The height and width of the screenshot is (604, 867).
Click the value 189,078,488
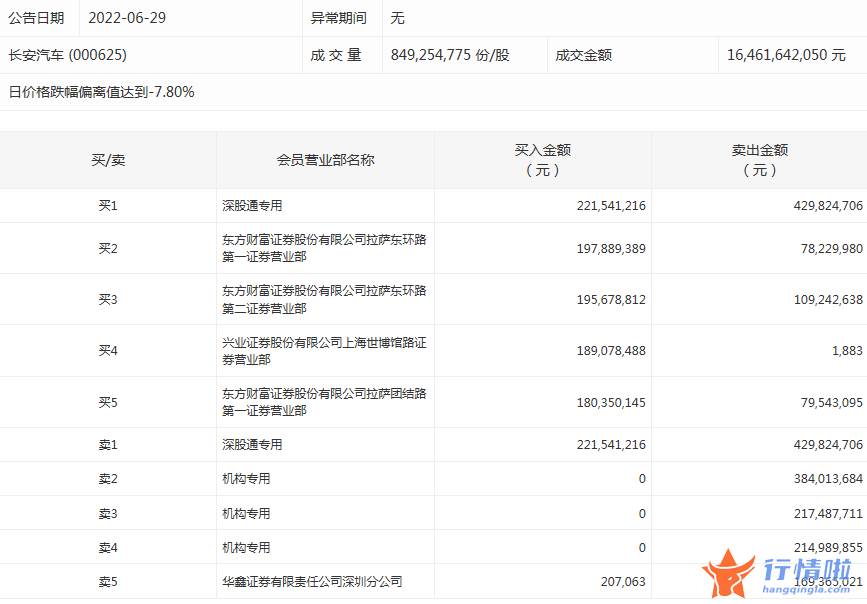611,351
